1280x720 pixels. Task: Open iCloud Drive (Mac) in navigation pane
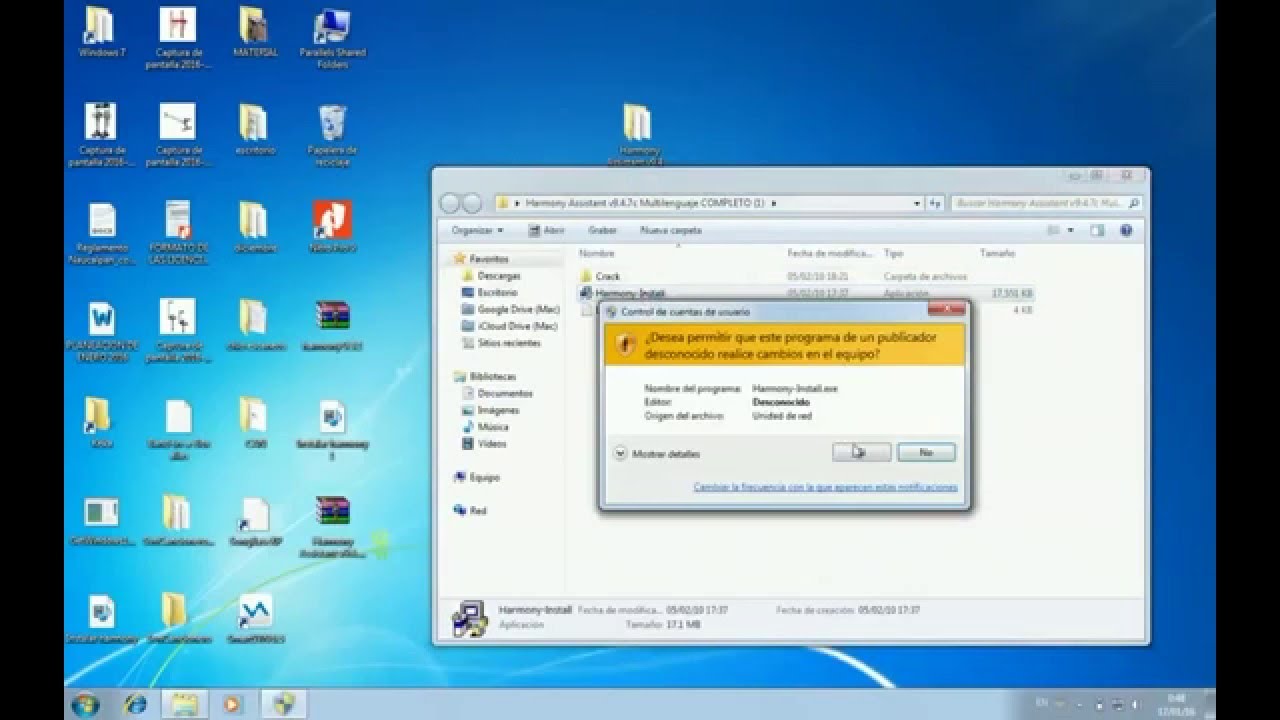tap(517, 326)
